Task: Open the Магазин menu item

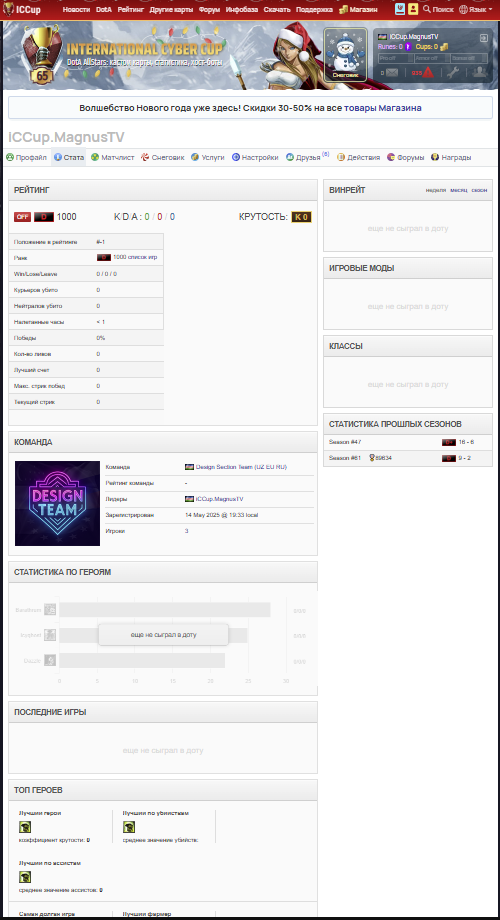Action: [x=359, y=9]
